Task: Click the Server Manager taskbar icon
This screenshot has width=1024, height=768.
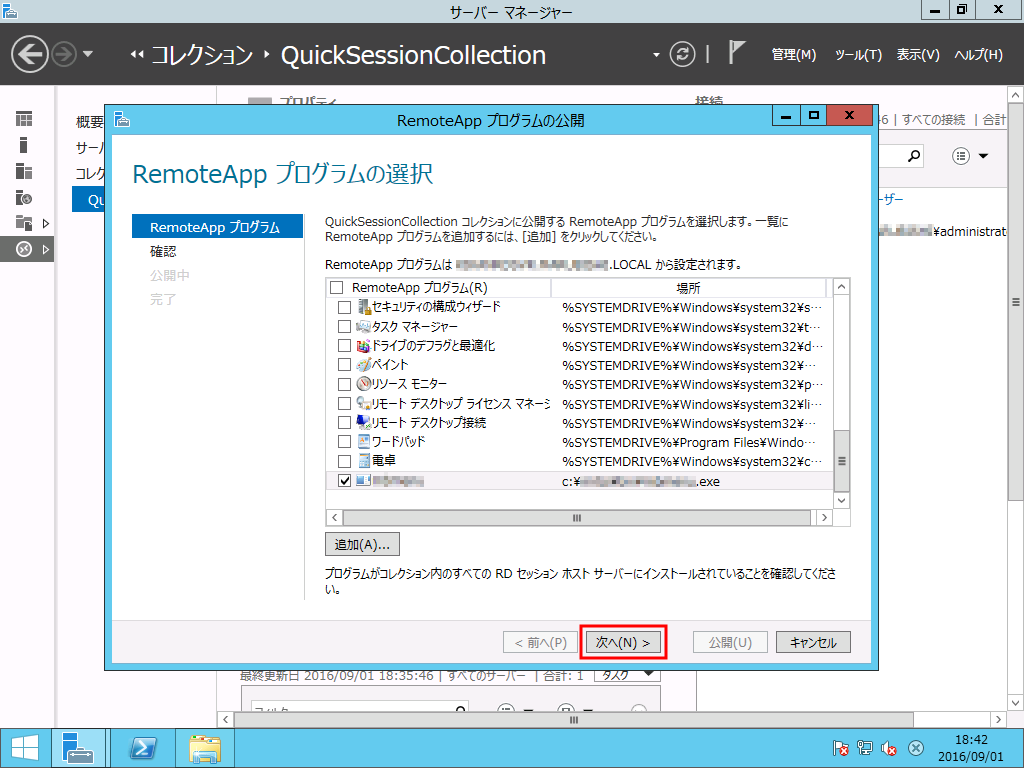Action: (78, 748)
